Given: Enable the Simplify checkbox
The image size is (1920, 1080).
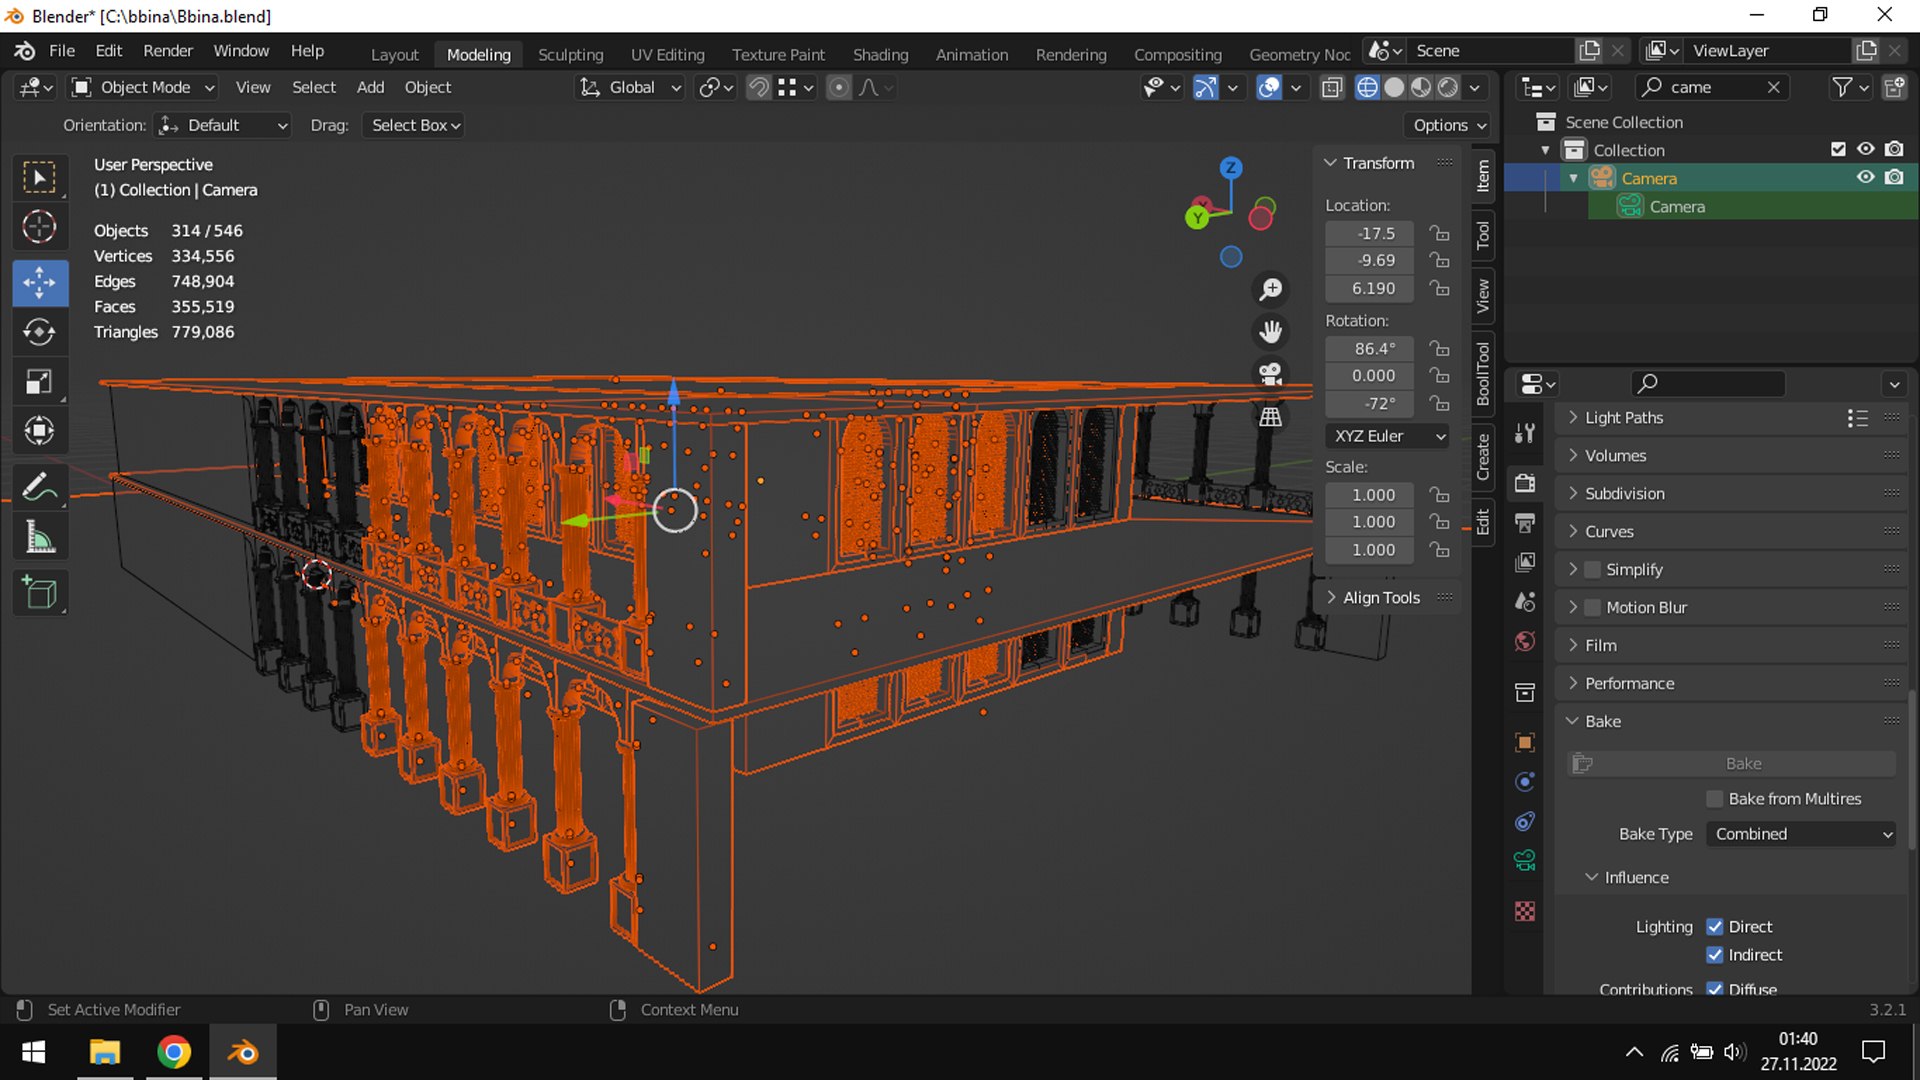Looking at the screenshot, I should pyautogui.click(x=1593, y=570).
